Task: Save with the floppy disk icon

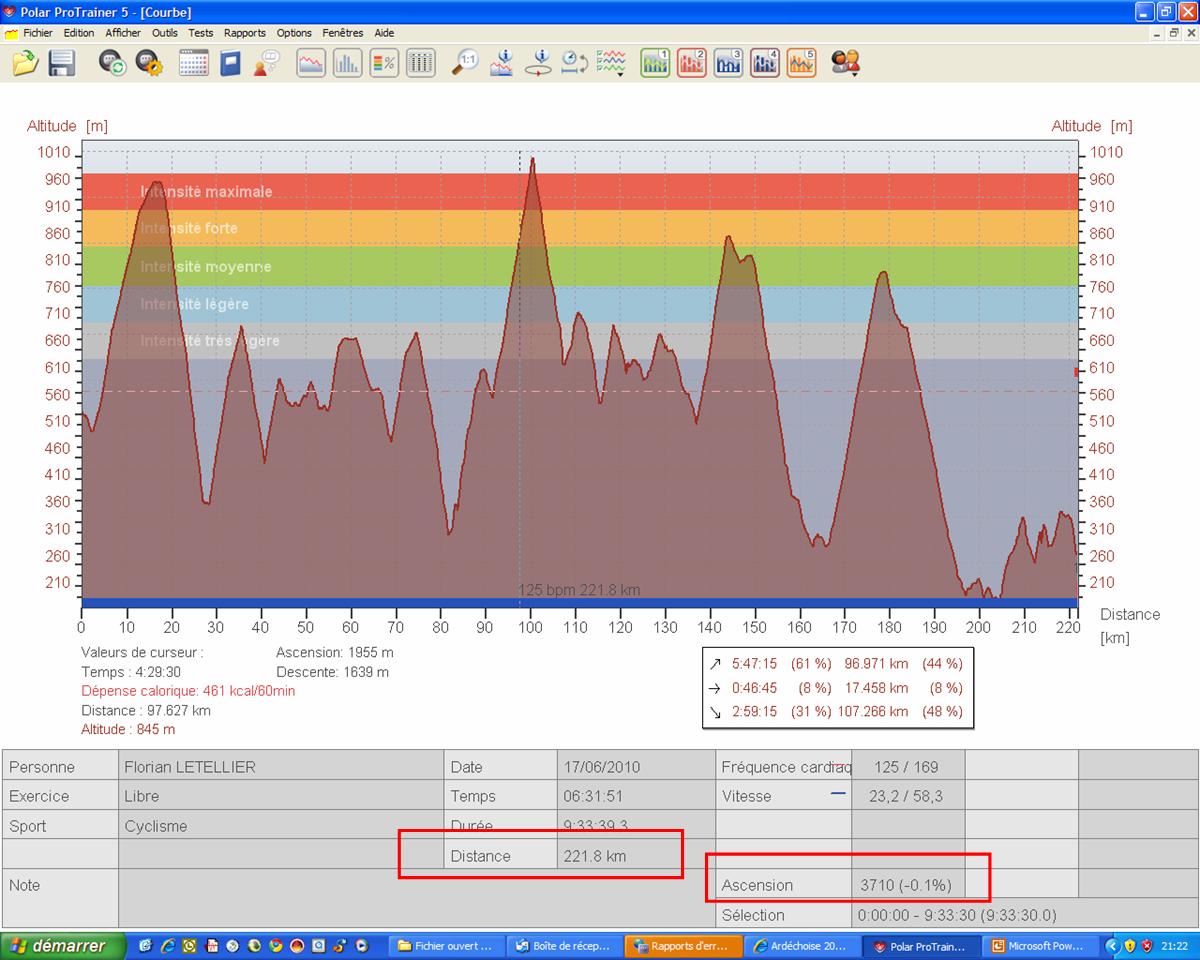Action: [x=62, y=63]
